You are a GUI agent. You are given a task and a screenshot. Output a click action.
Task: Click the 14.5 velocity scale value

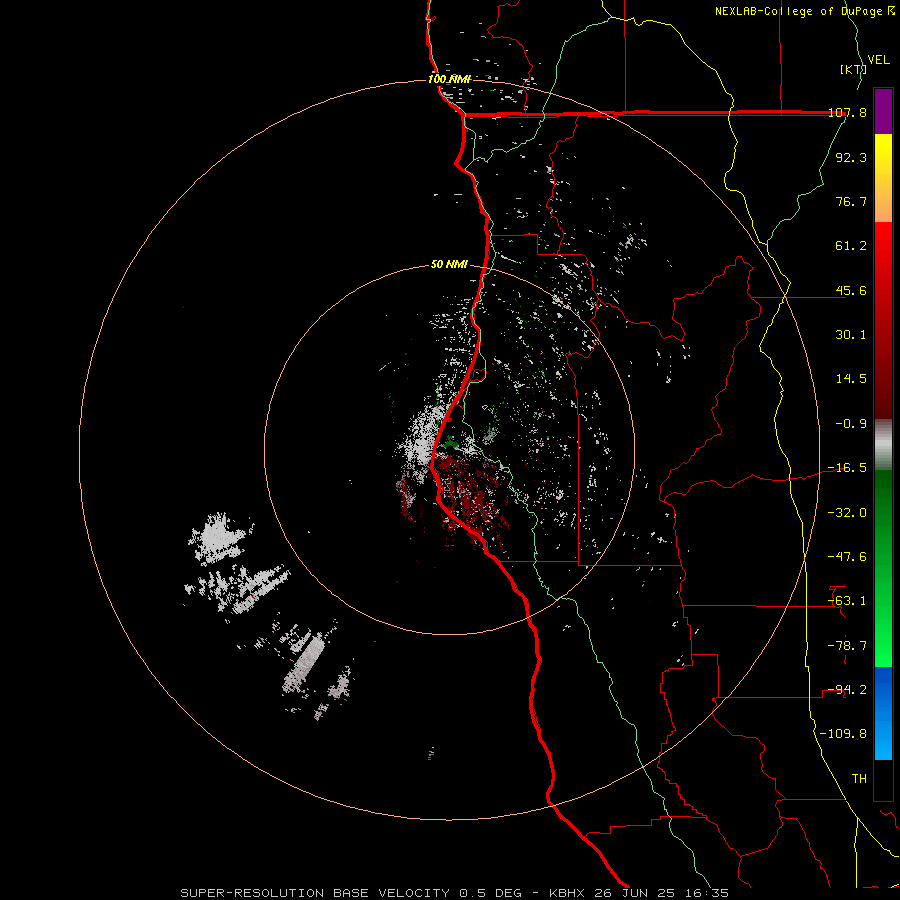[851, 379]
